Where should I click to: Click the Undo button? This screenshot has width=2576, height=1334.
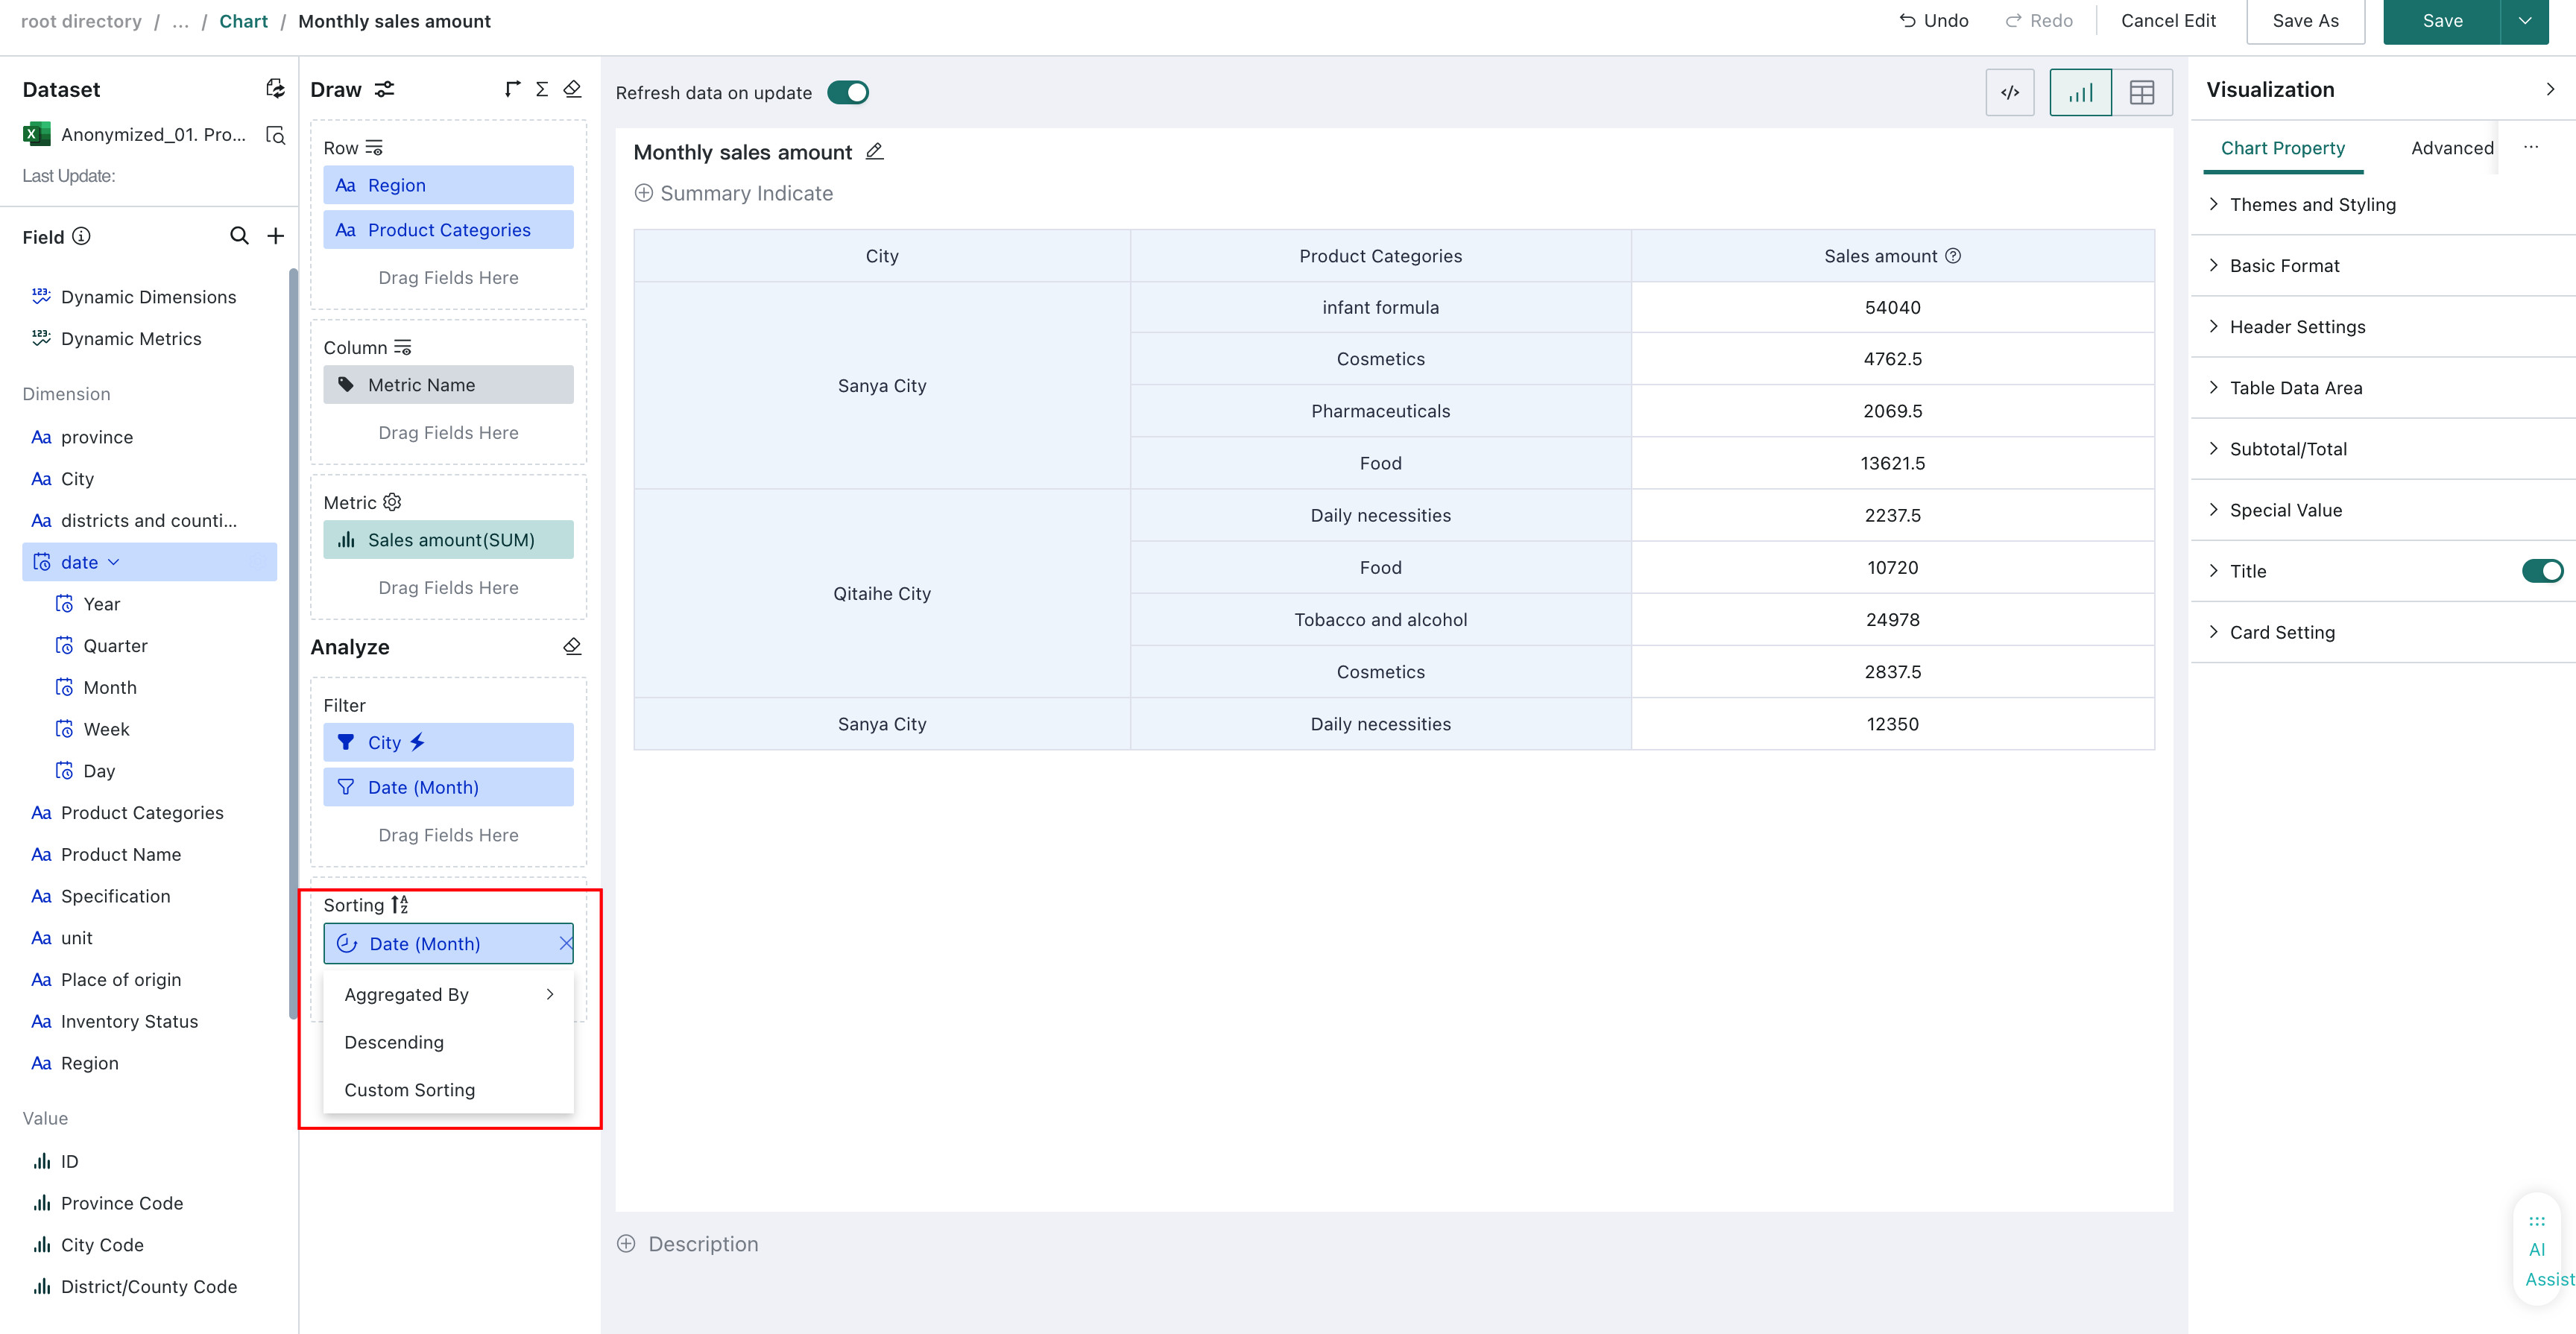[1934, 20]
